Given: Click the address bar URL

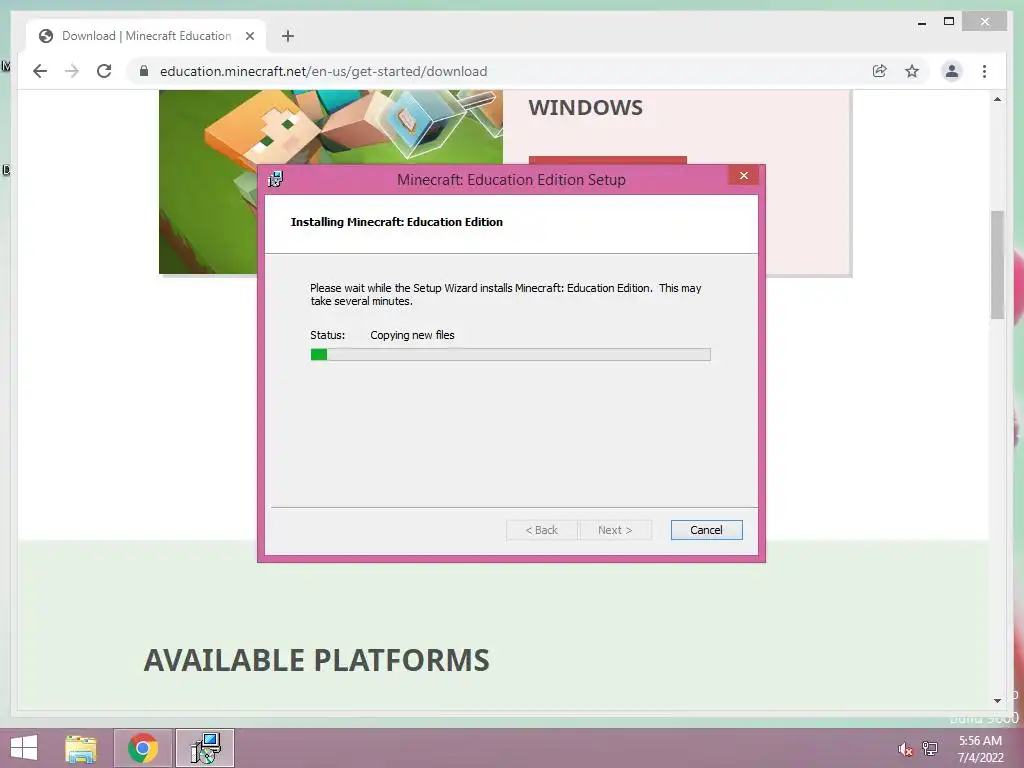Looking at the screenshot, I should 323,71.
